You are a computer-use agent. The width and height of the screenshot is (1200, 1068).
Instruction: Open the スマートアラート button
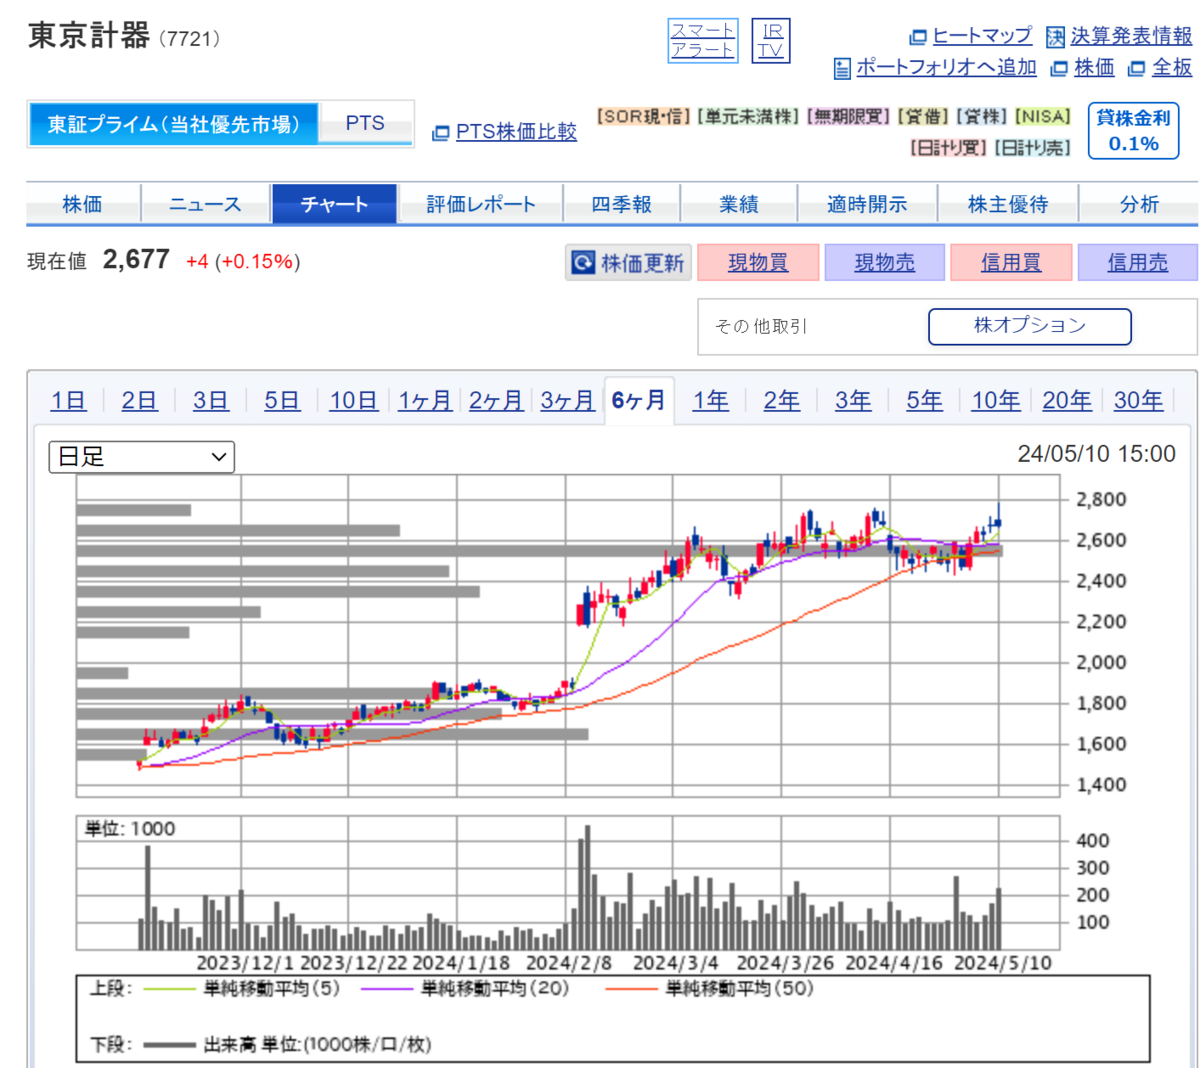703,41
